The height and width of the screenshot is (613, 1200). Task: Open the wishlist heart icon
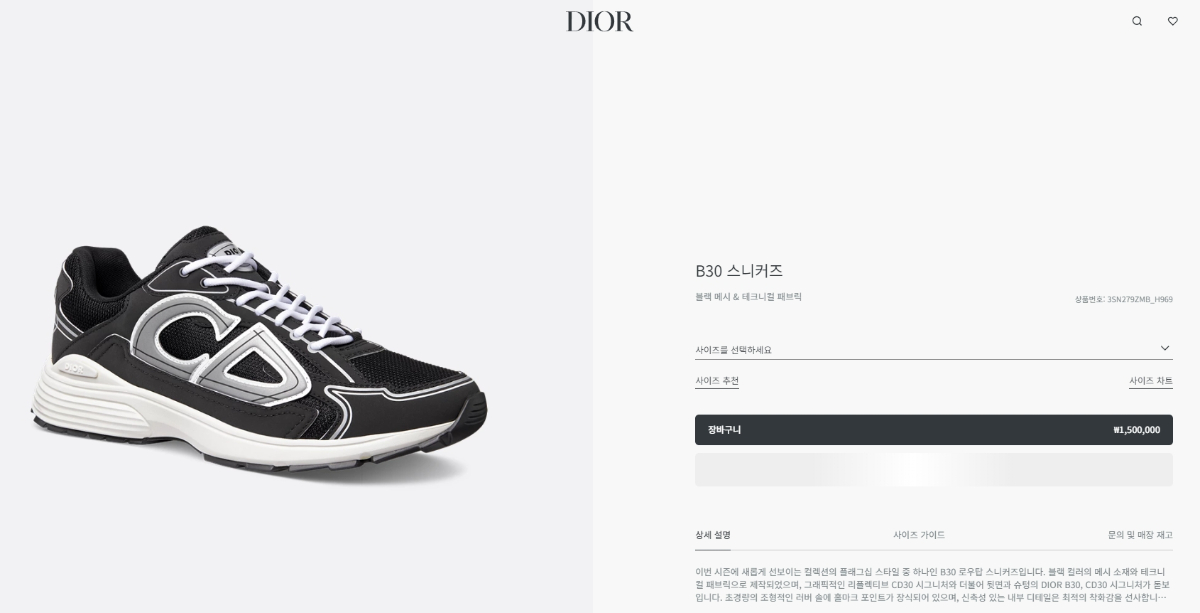(x=1173, y=21)
